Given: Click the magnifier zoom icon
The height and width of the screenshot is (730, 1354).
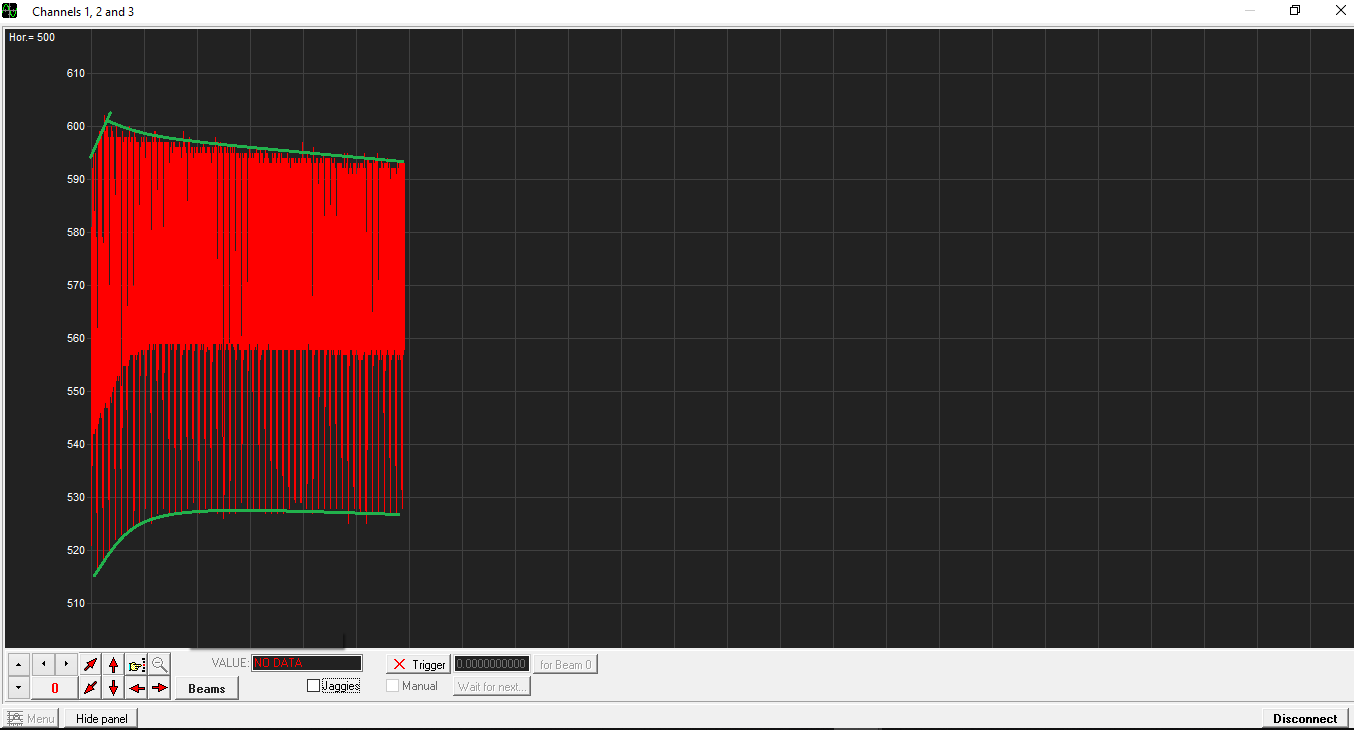Looking at the screenshot, I should [160, 664].
